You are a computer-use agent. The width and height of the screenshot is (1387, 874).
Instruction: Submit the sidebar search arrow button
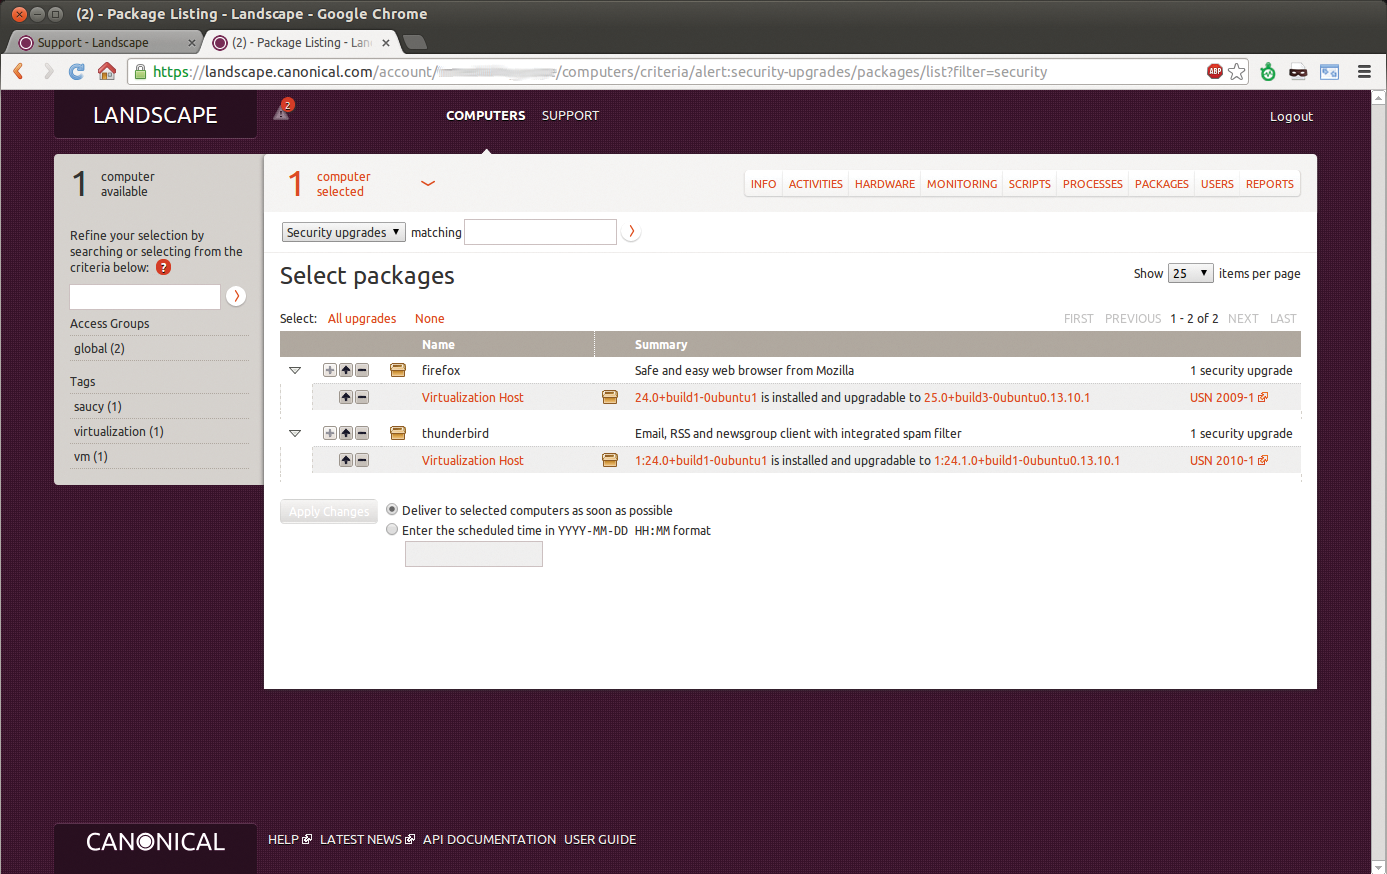[236, 296]
